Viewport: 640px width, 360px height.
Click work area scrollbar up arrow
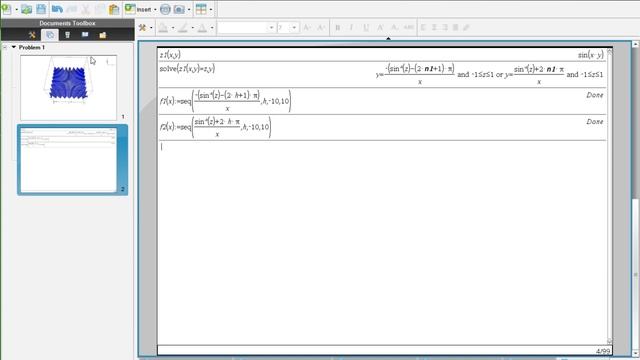(635, 44)
